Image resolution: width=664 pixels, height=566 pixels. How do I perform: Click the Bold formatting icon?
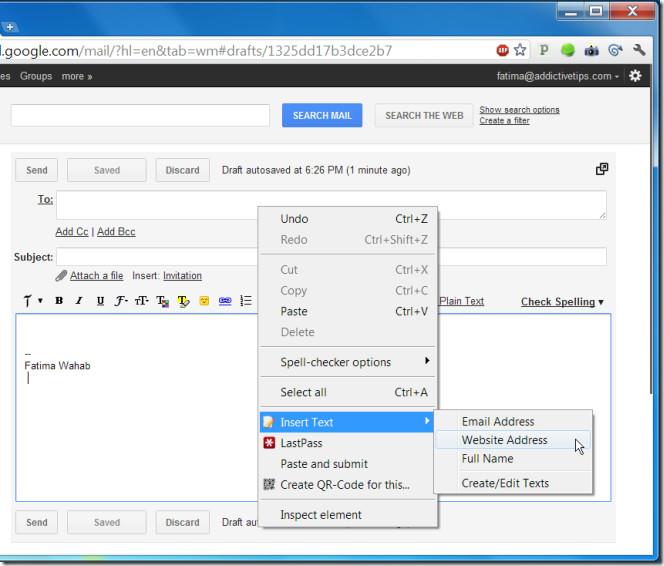click(x=59, y=301)
